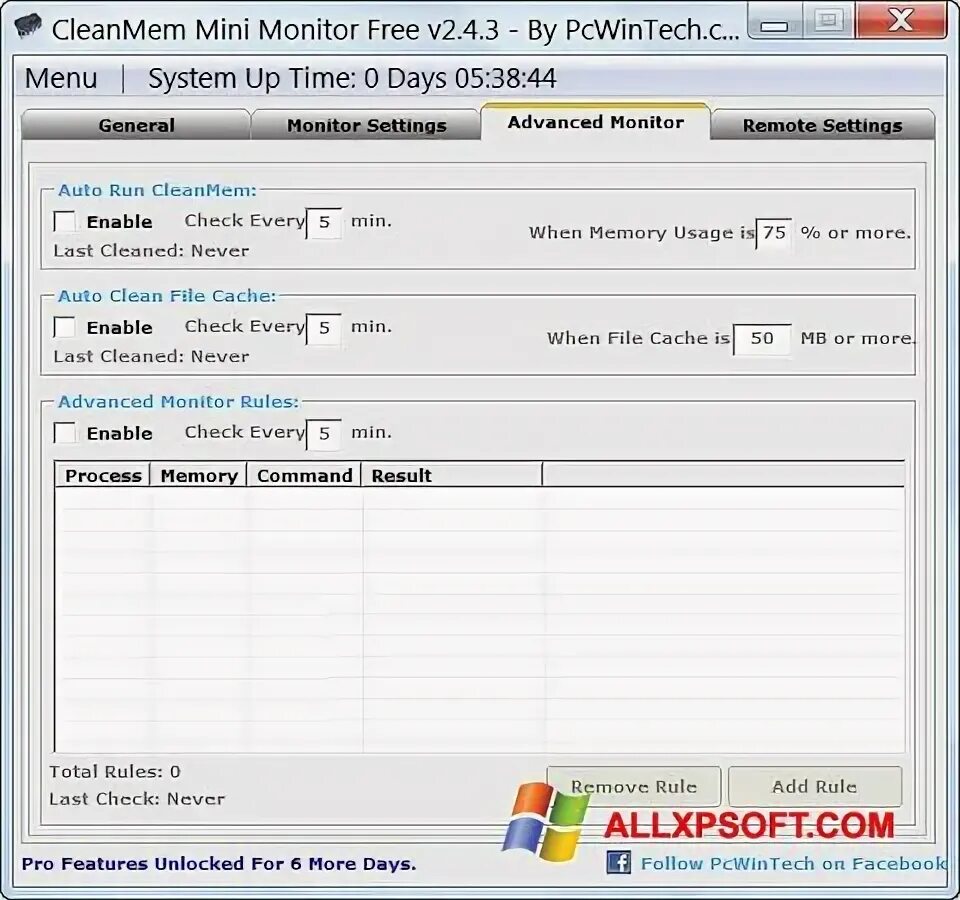Click Check Every field under Auto Run CleanMem
This screenshot has width=960, height=900.
[x=324, y=222]
